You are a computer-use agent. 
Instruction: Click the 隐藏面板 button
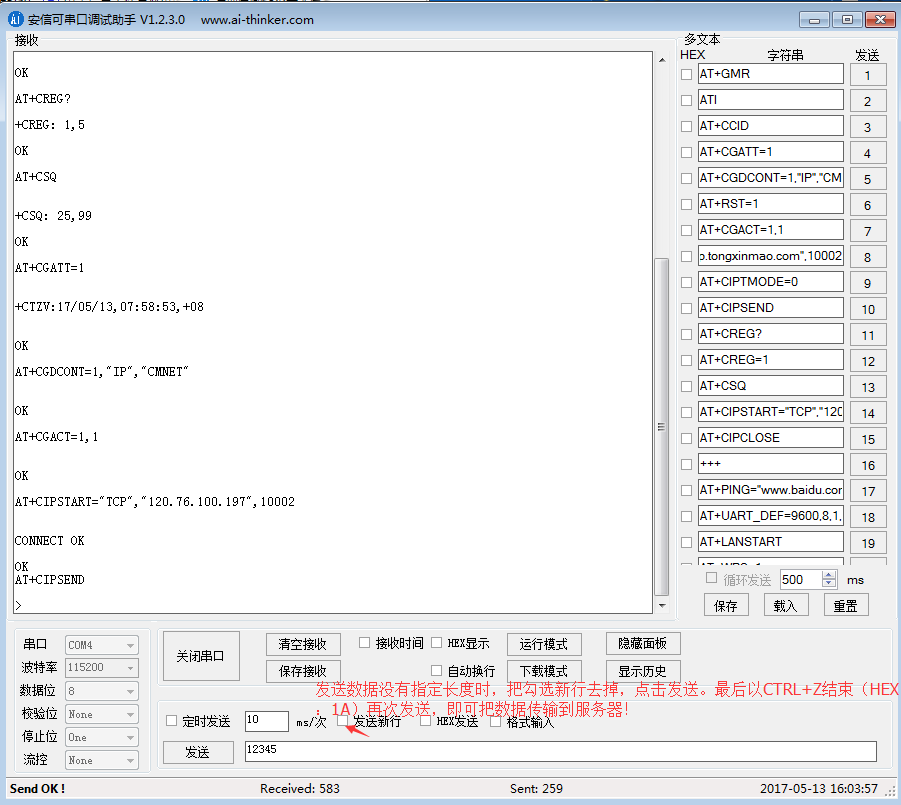pyautogui.click(x=643, y=643)
